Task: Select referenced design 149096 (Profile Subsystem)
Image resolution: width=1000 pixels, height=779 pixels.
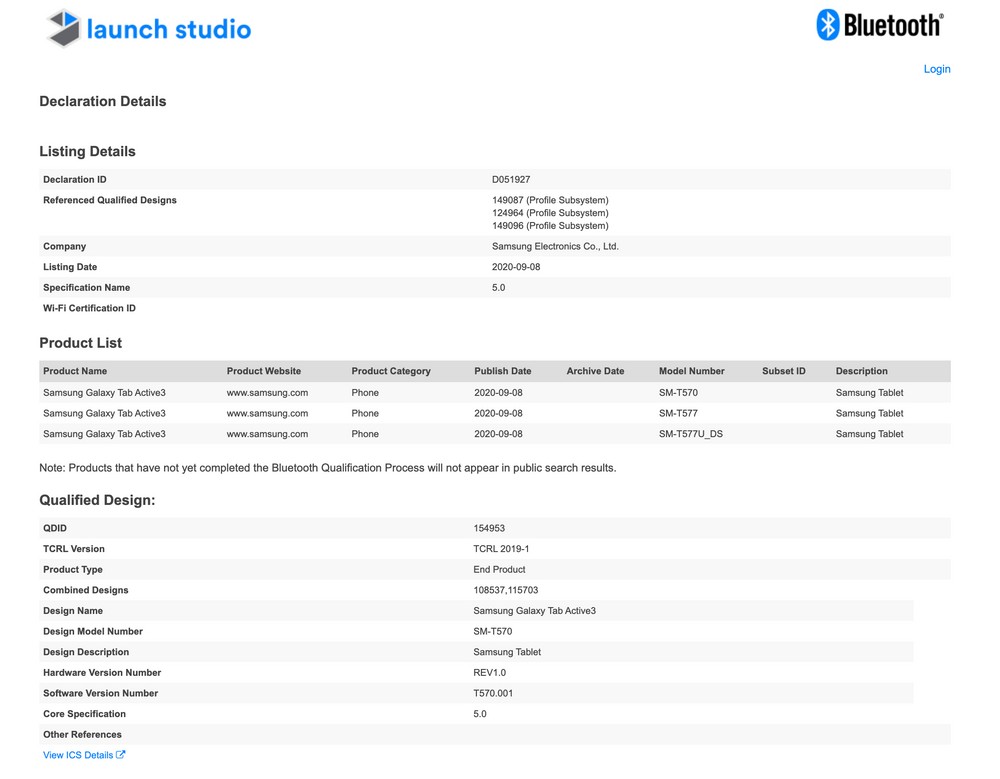Action: 550,225
